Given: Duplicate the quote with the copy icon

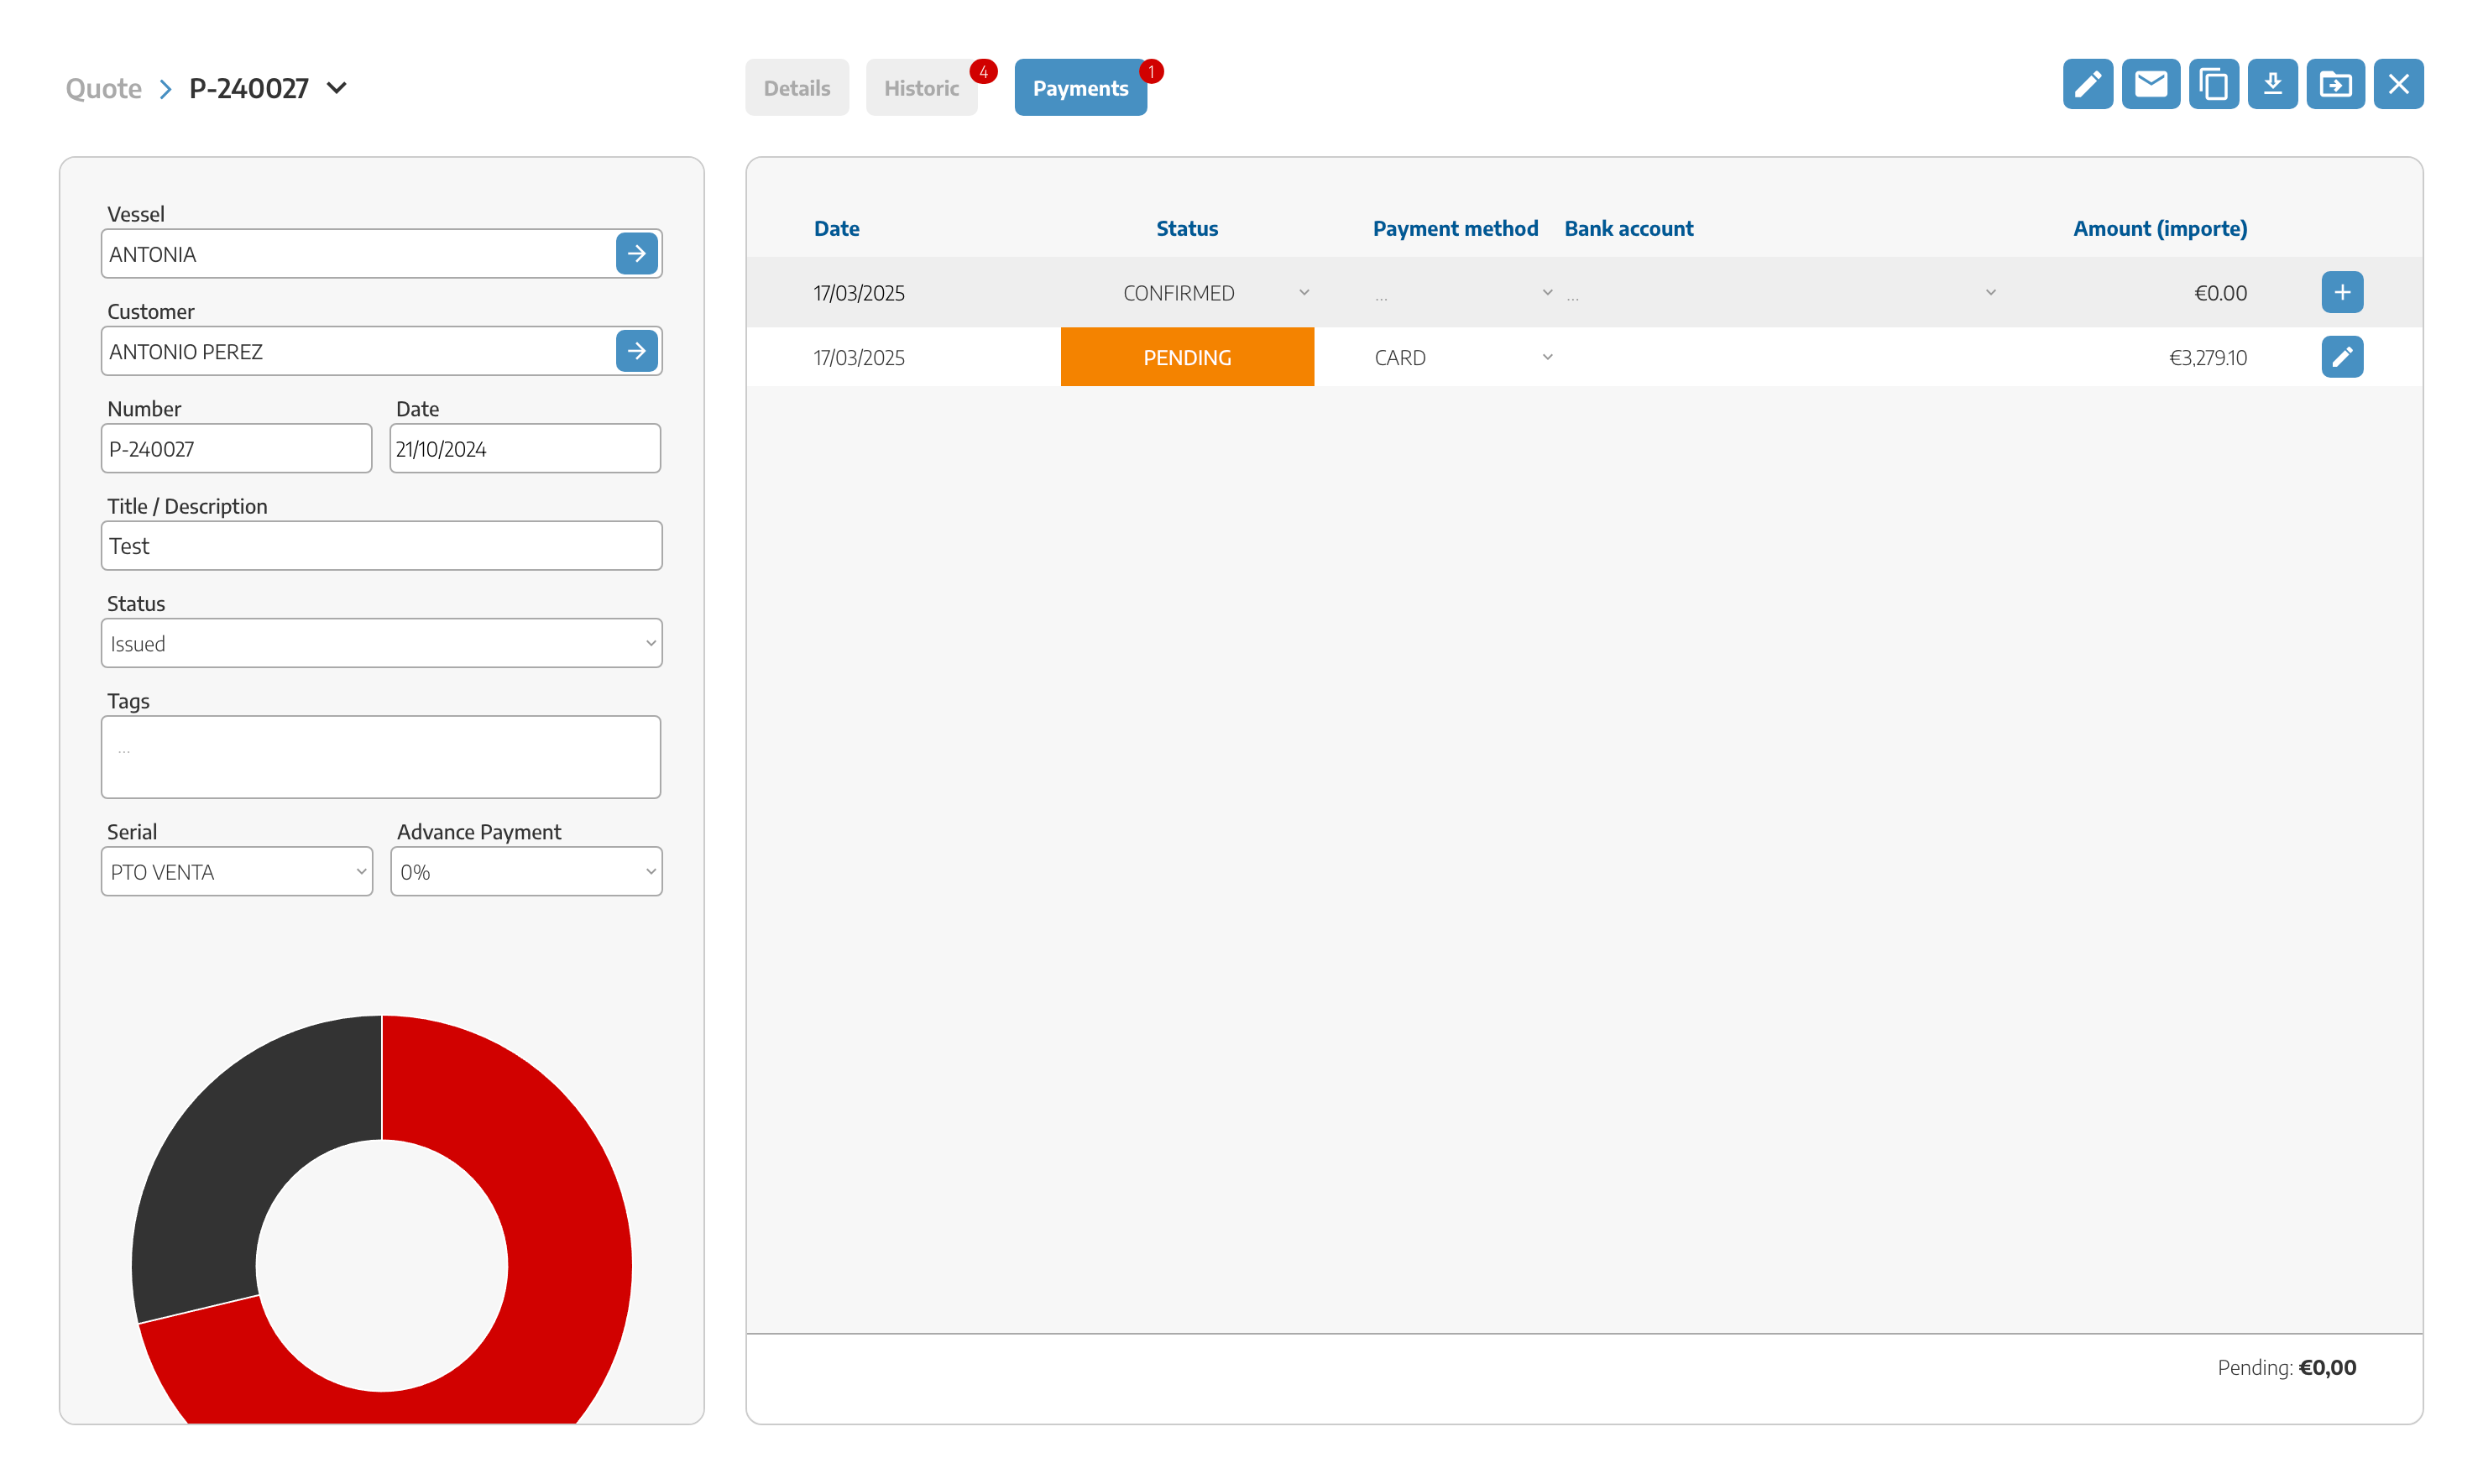Looking at the screenshot, I should [x=2213, y=84].
